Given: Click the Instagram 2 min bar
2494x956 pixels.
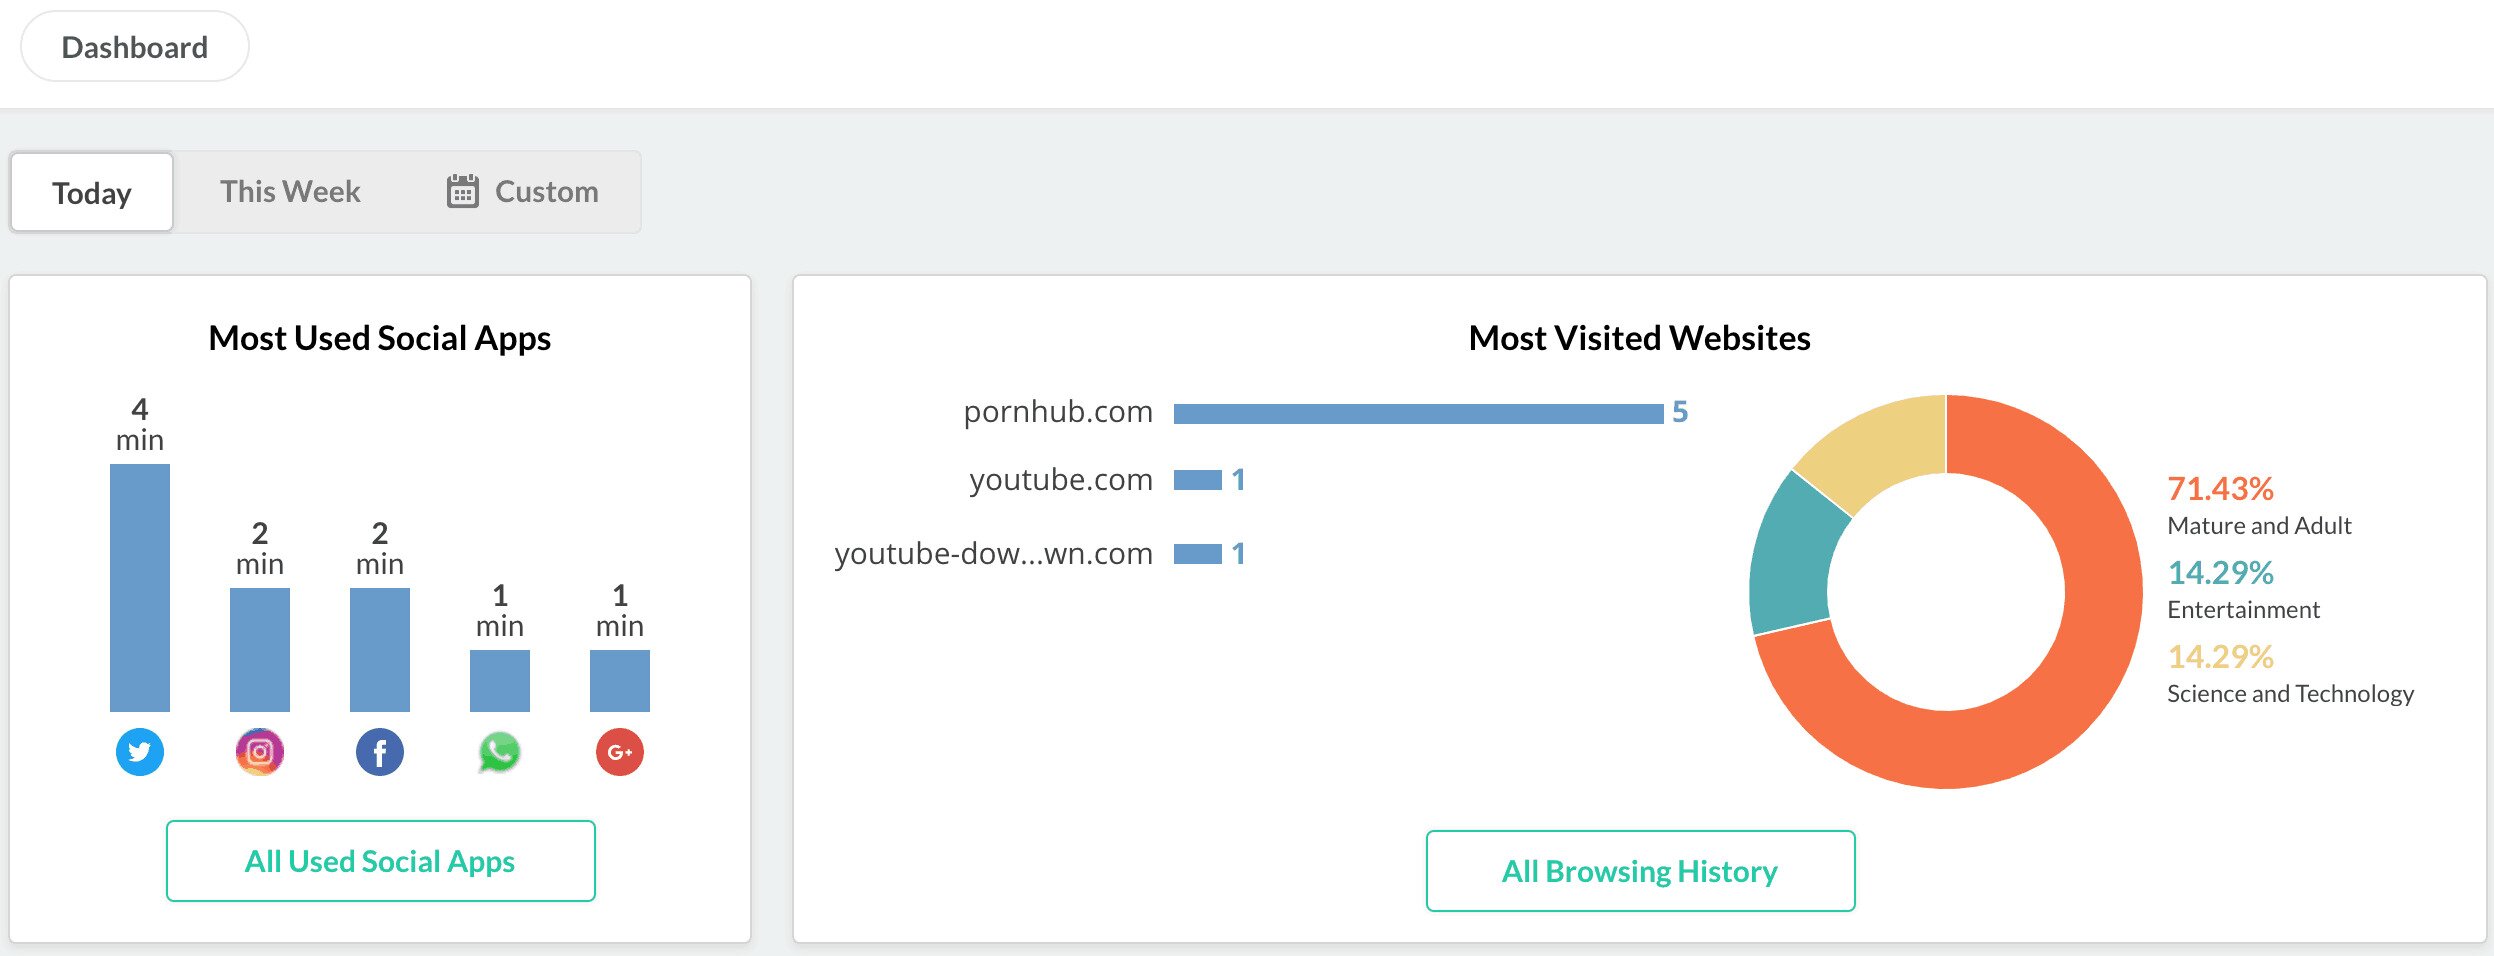Looking at the screenshot, I should (260, 650).
